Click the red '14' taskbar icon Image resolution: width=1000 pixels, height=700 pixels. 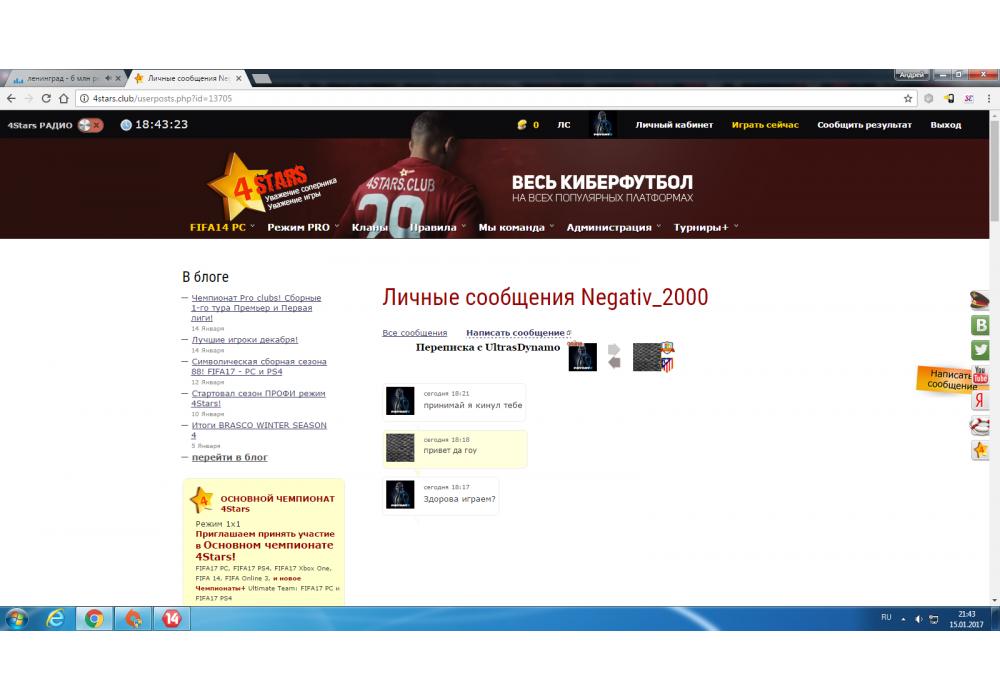pyautogui.click(x=171, y=618)
